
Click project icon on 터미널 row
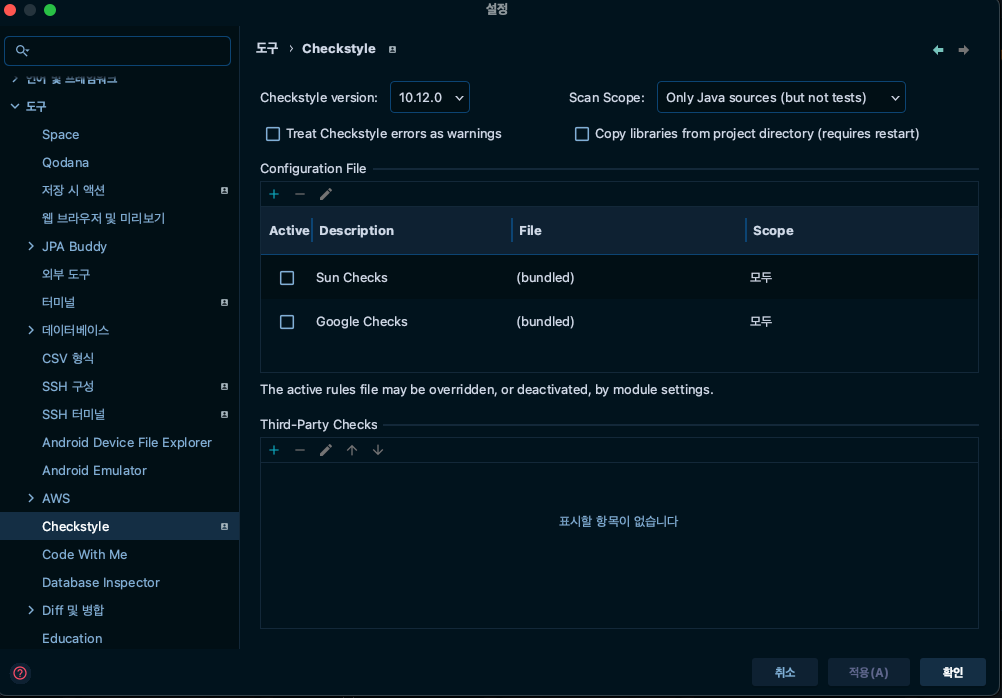pyautogui.click(x=224, y=302)
